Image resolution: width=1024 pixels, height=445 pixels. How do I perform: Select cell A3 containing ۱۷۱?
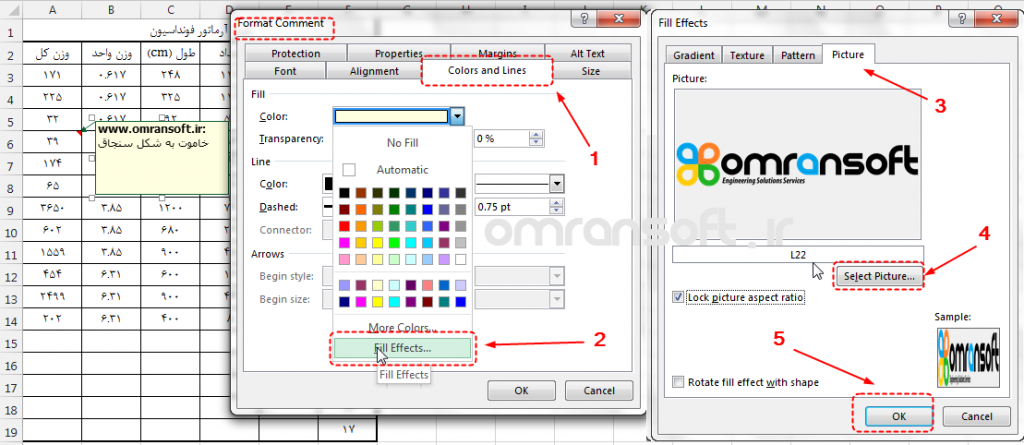point(52,75)
